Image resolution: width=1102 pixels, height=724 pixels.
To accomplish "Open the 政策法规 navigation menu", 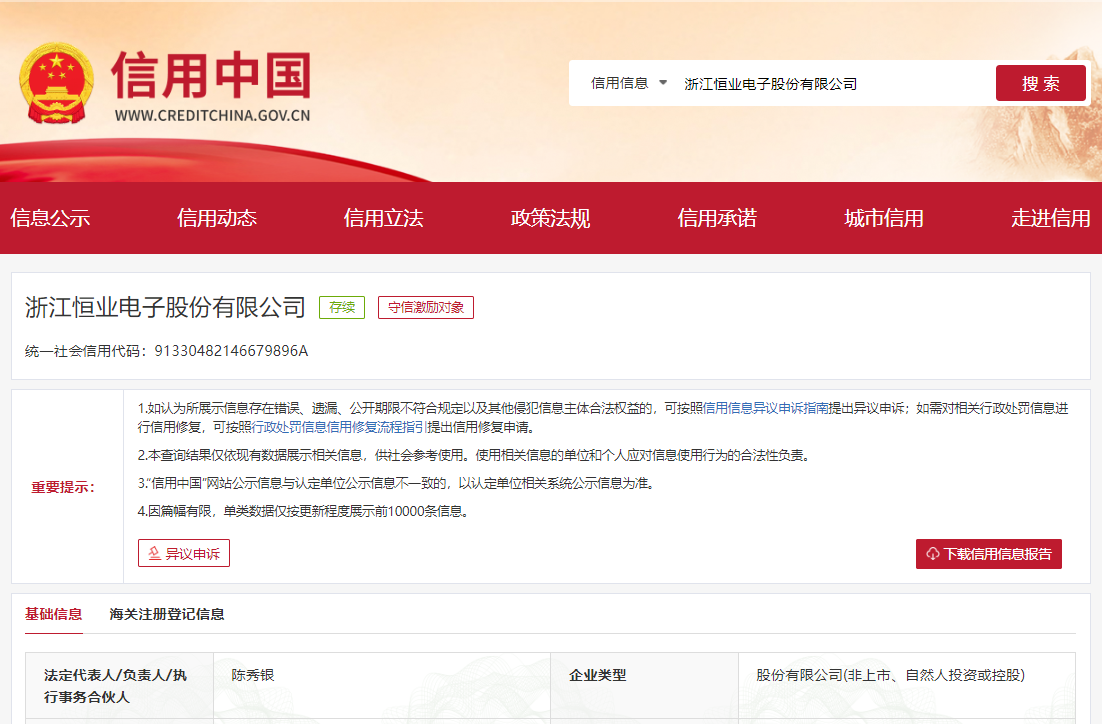I will [550, 218].
